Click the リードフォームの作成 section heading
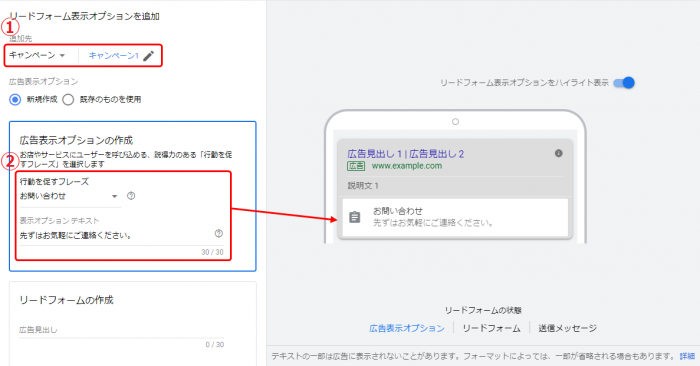The image size is (700, 366). pyautogui.click(x=66, y=300)
